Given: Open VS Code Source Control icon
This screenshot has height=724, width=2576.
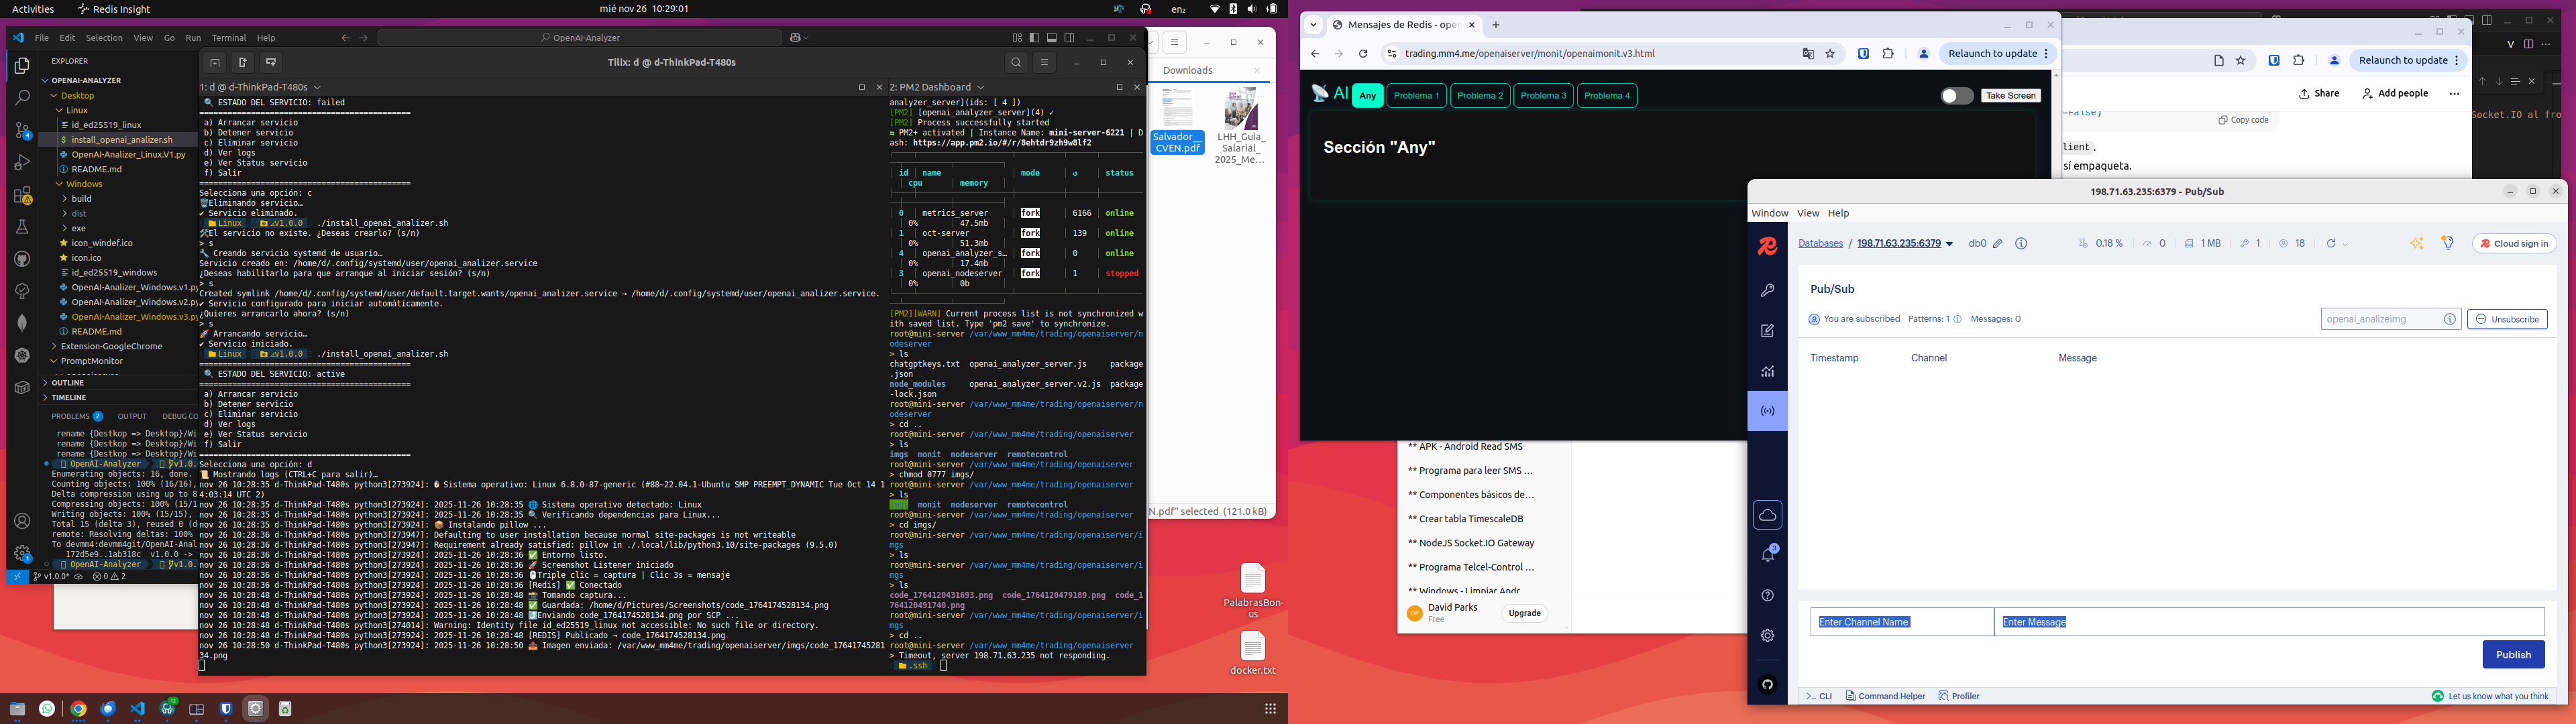Looking at the screenshot, I should pos(22,131).
